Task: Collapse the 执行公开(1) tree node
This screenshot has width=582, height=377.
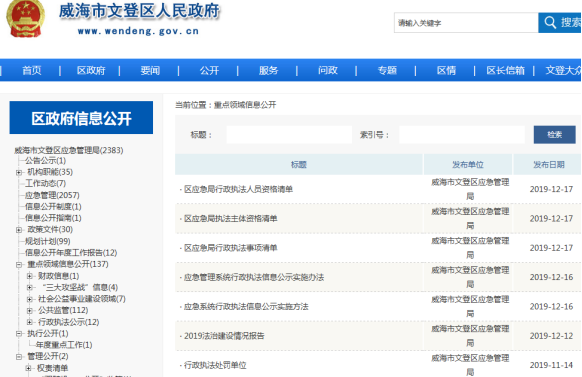Action: (x=19, y=334)
